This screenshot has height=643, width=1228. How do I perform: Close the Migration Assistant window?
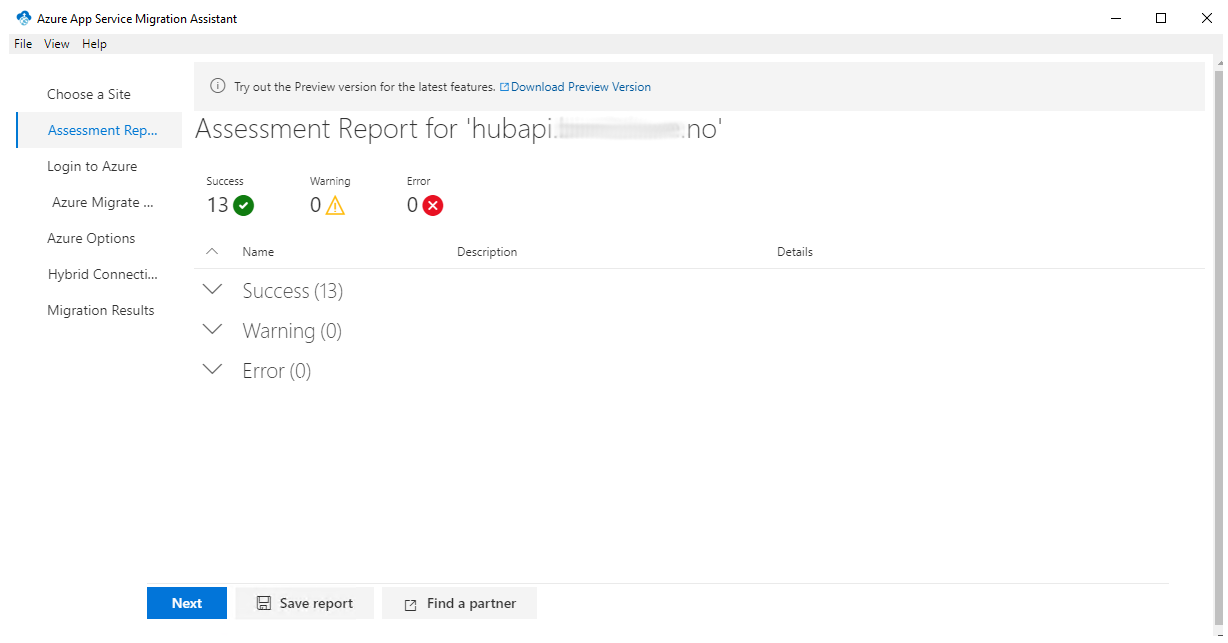(x=1205, y=18)
